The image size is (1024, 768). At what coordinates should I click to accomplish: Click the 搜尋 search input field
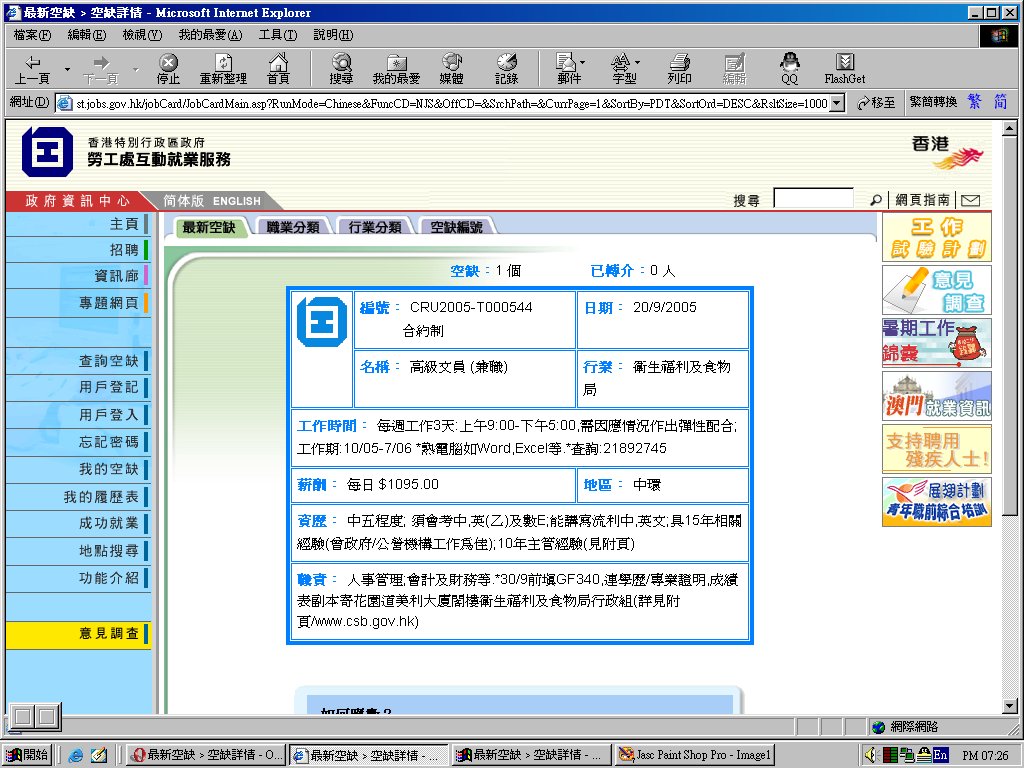pos(813,199)
